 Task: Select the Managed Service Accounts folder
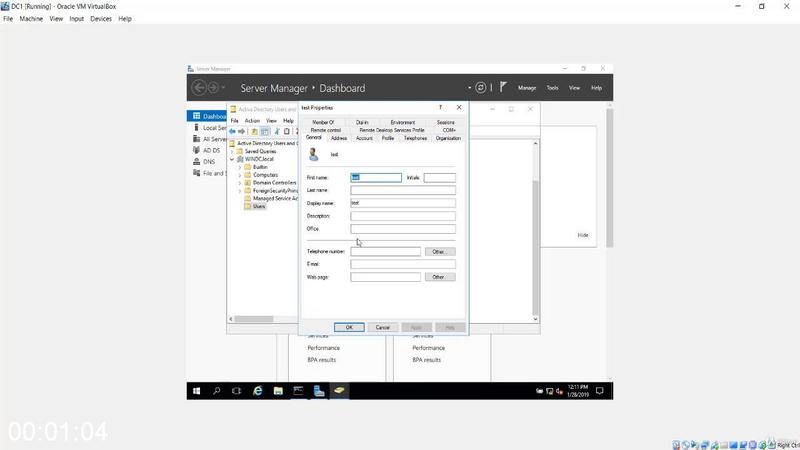coord(271,198)
